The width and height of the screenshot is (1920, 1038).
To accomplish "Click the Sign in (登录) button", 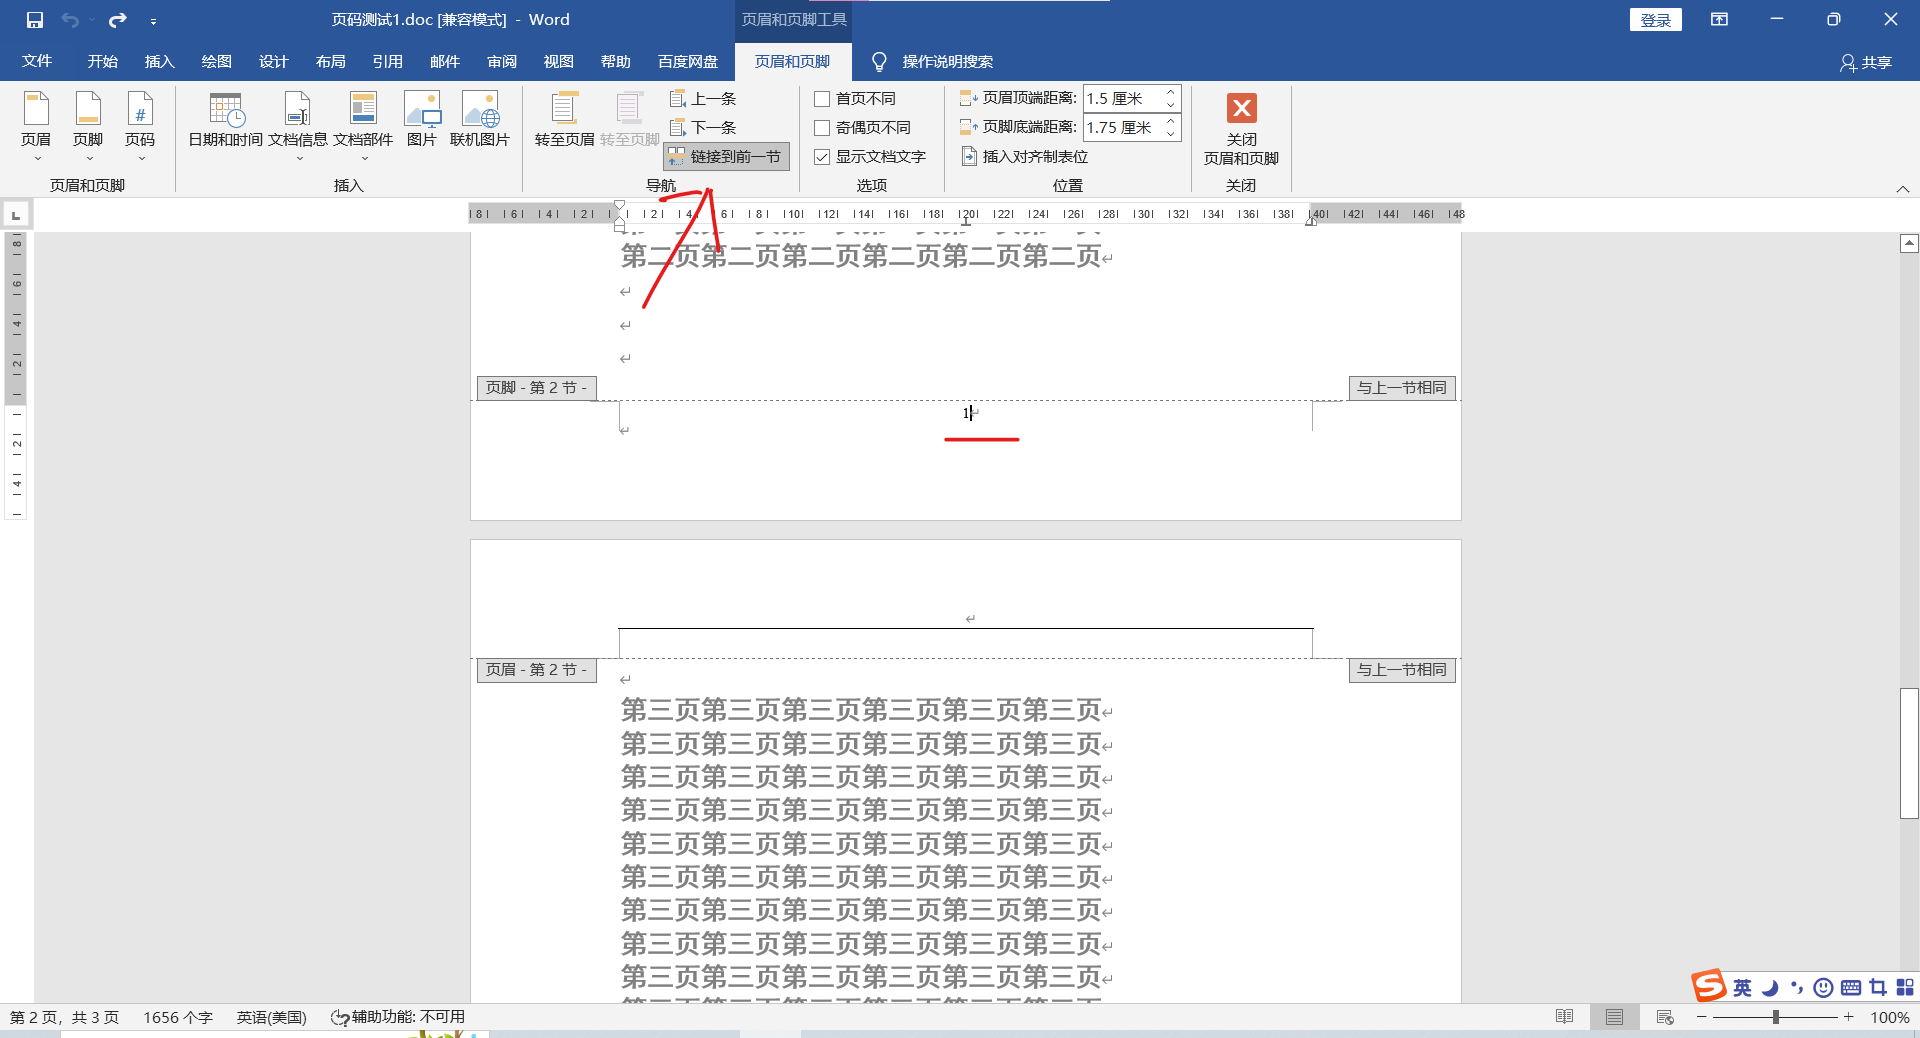I will point(1656,20).
